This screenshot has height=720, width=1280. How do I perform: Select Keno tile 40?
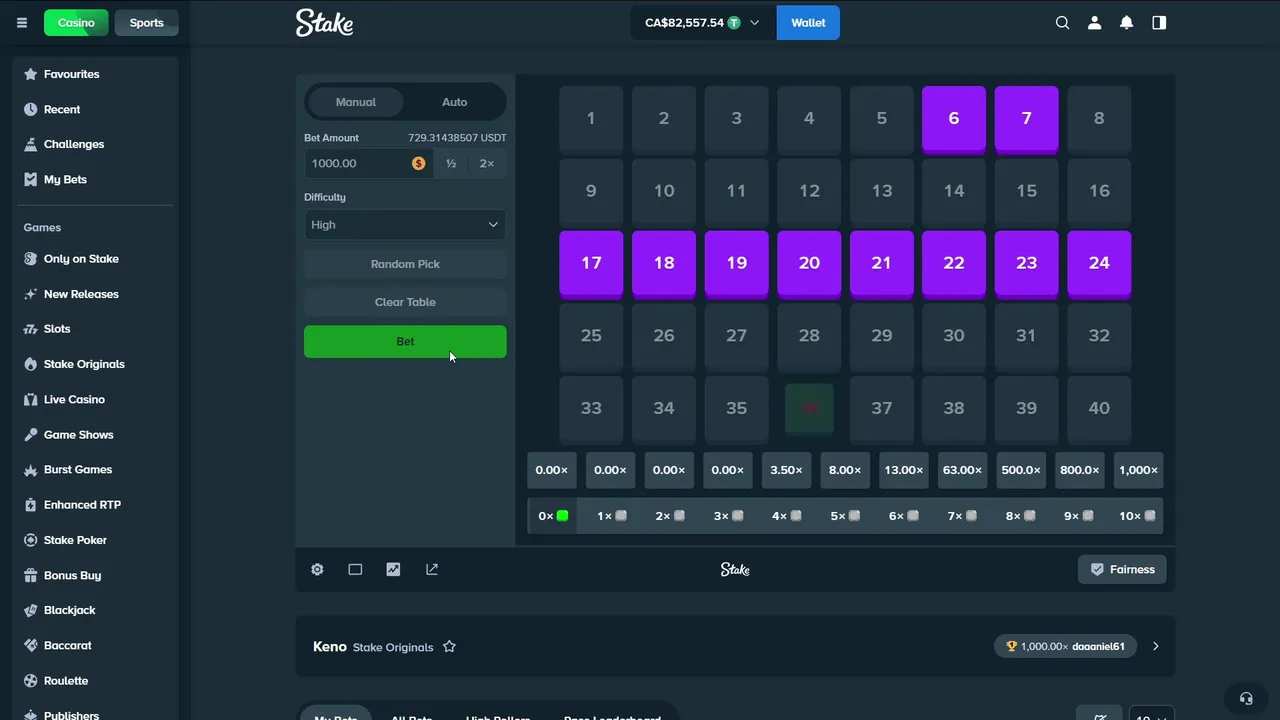pos(1099,408)
